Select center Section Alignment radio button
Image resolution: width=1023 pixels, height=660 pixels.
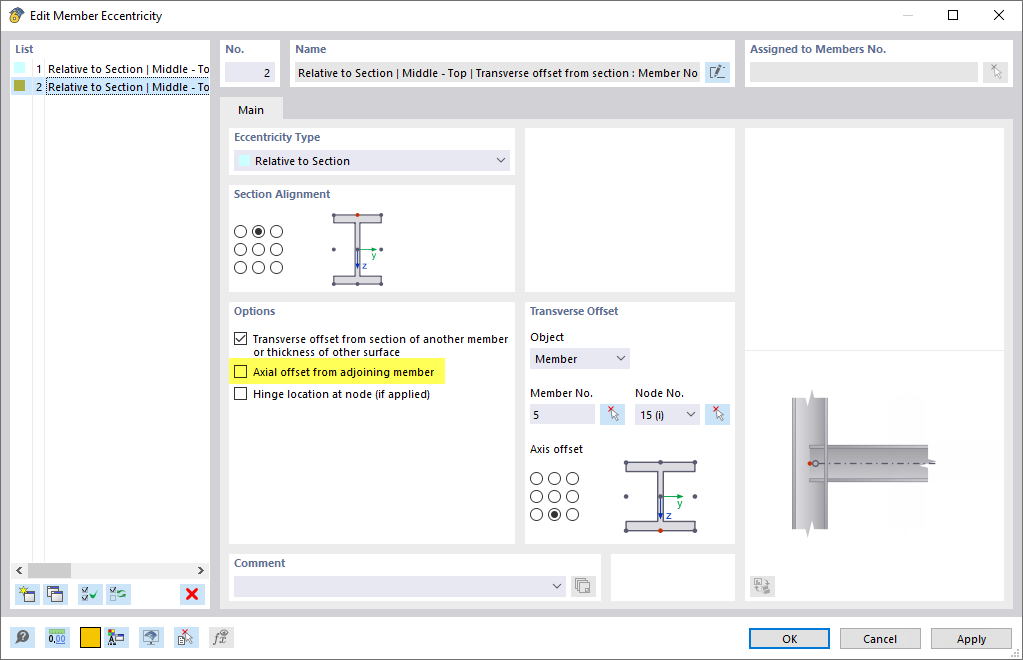click(x=258, y=249)
